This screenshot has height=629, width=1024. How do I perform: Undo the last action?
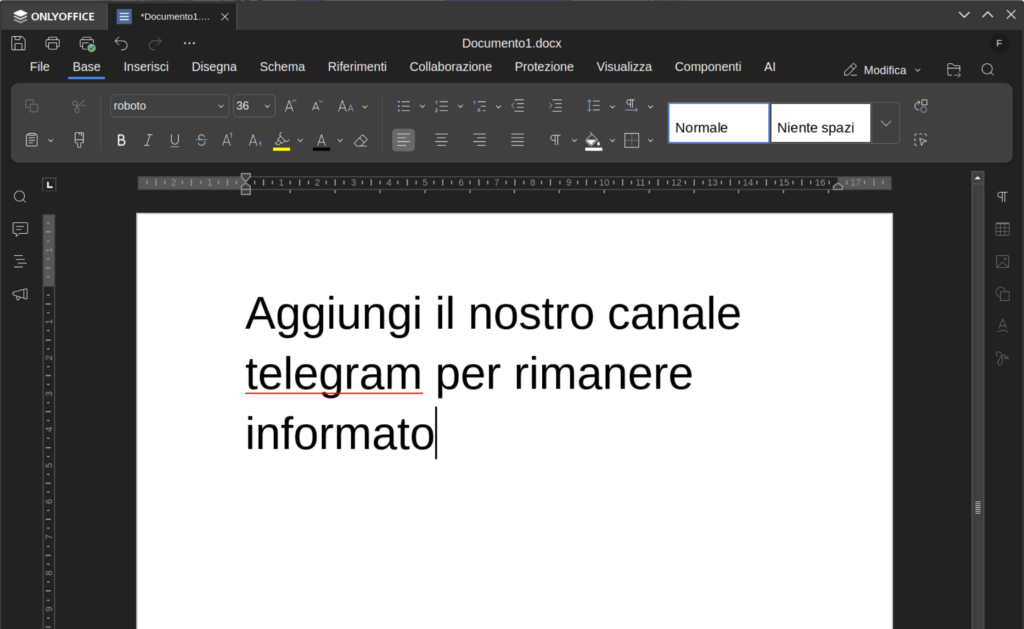(121, 43)
